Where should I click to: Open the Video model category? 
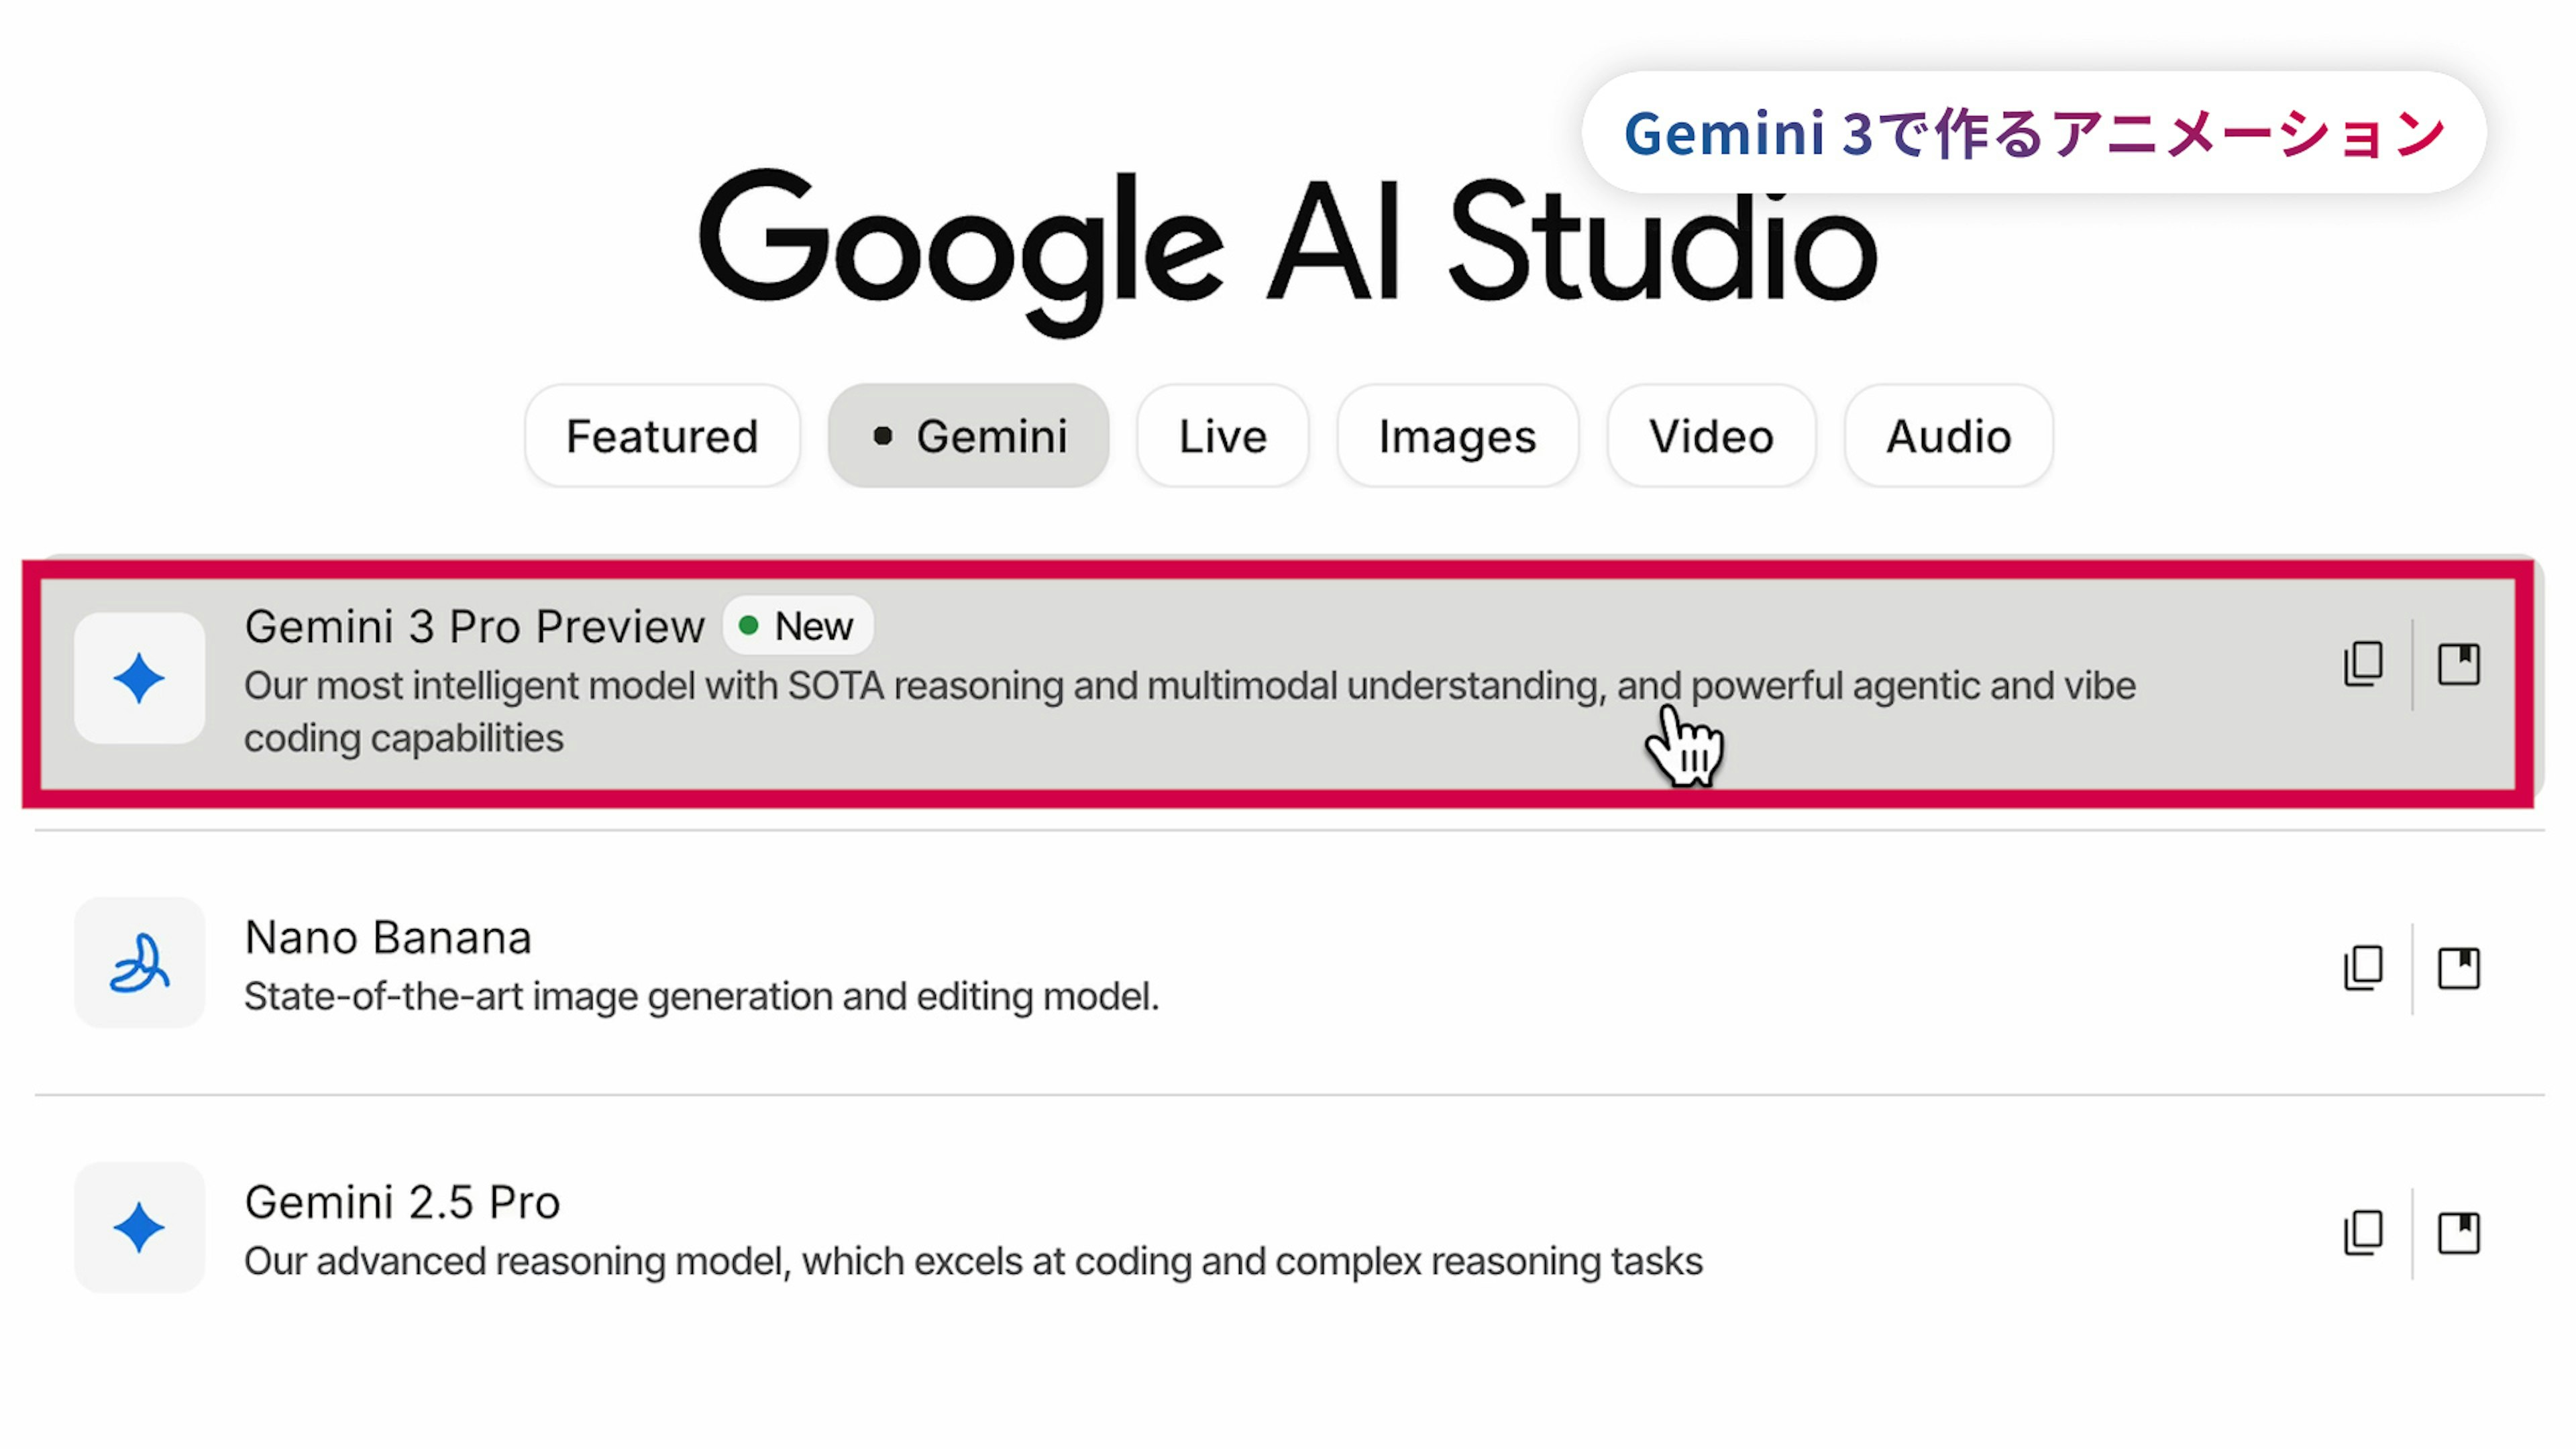(x=1711, y=436)
